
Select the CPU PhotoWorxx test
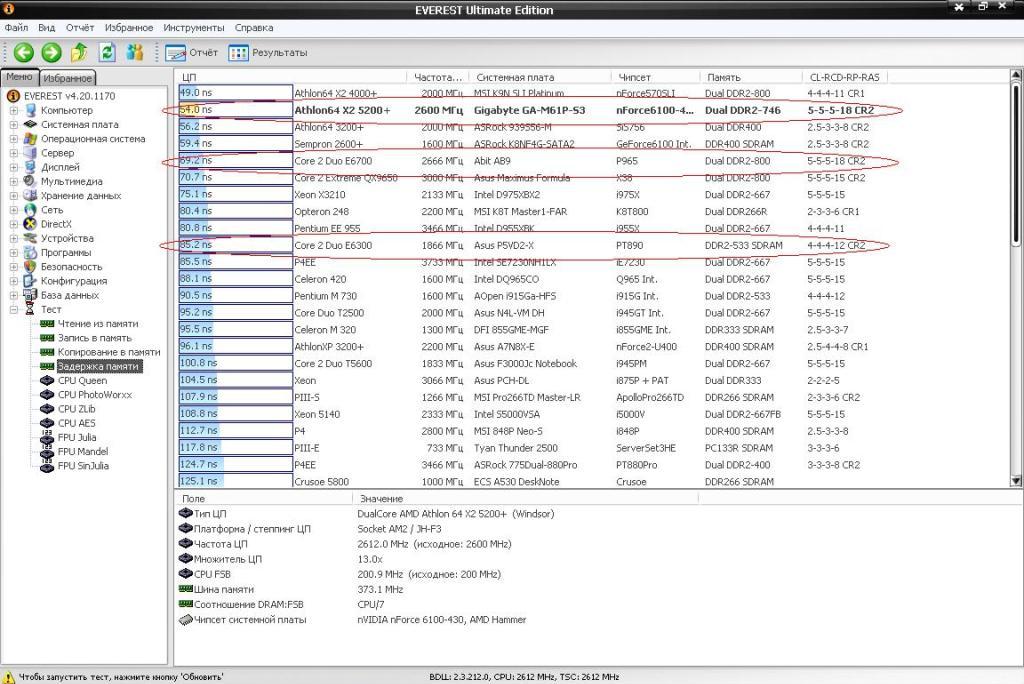point(95,395)
